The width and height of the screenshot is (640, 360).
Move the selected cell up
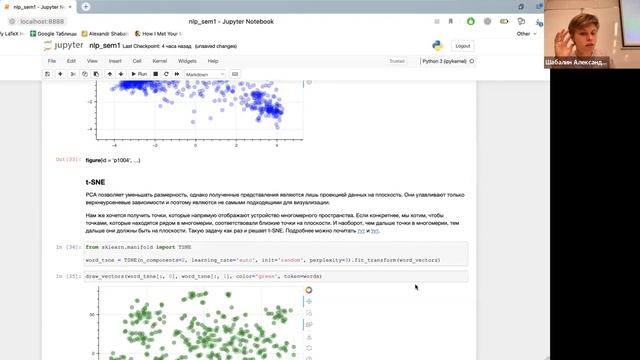tap(109, 74)
